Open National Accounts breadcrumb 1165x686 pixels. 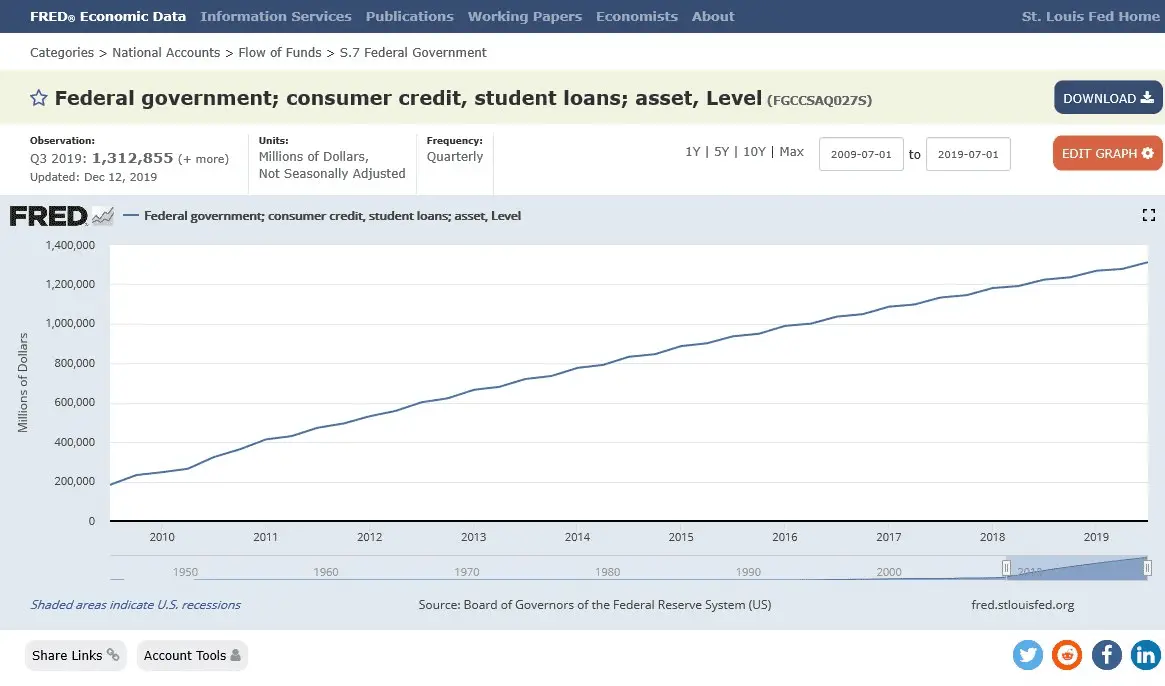point(166,53)
